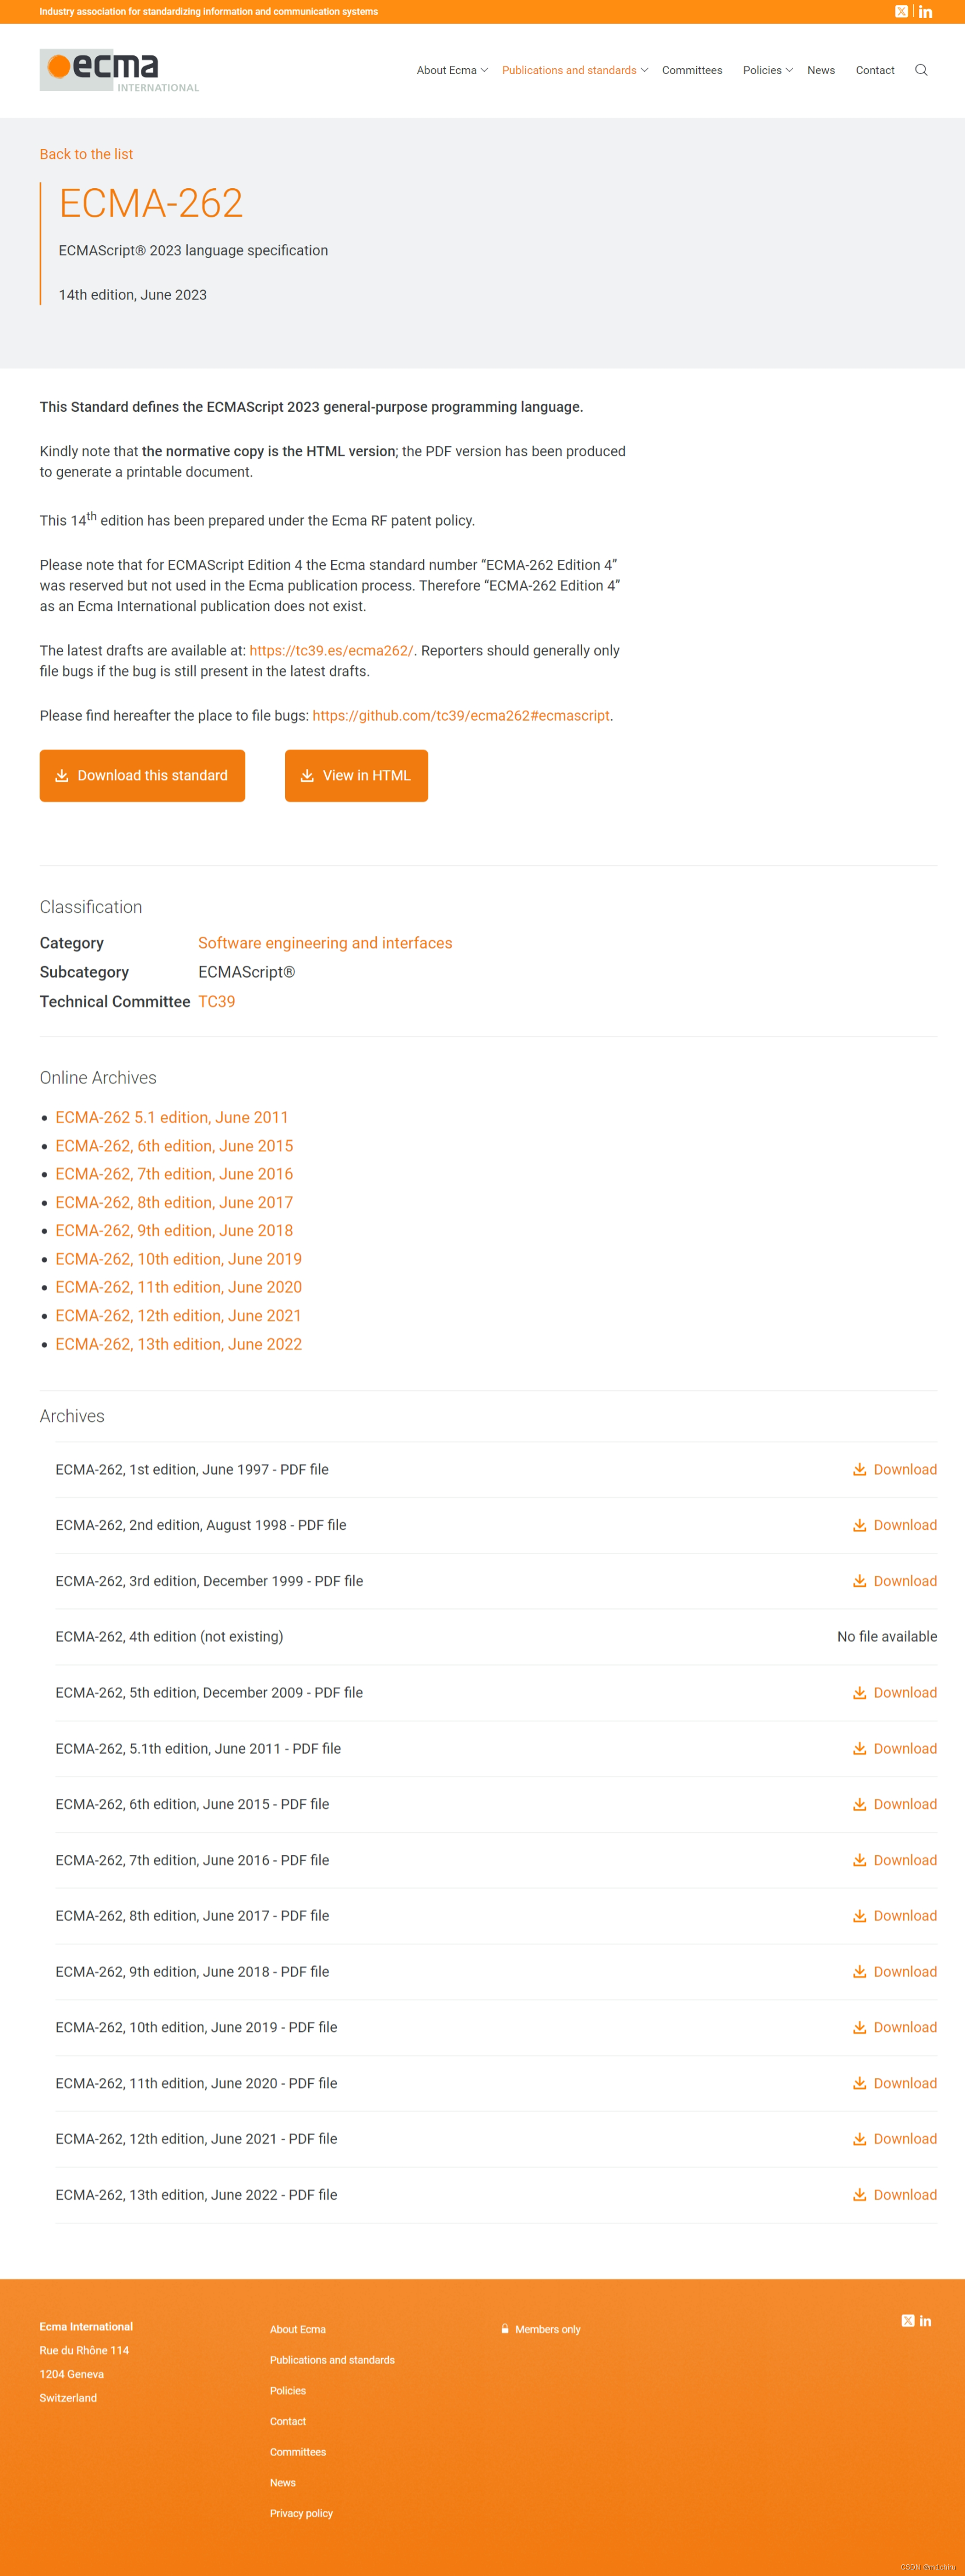Screen dimensions: 965x2576
Task: Click footer About Ecma link
Action: click(297, 2329)
